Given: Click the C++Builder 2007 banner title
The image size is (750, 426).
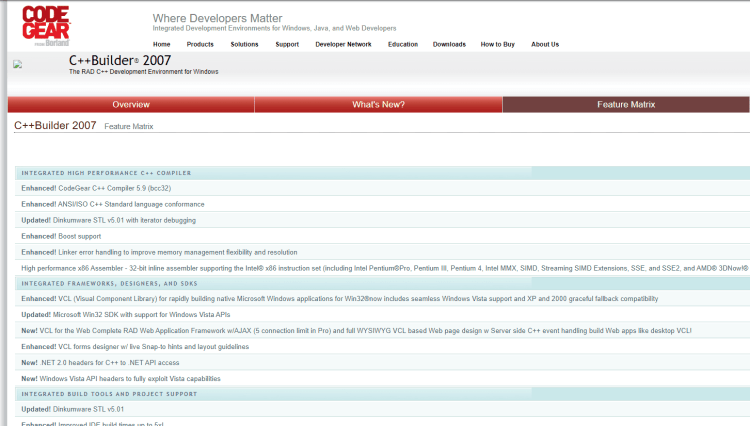Looking at the screenshot, I should click(120, 60).
